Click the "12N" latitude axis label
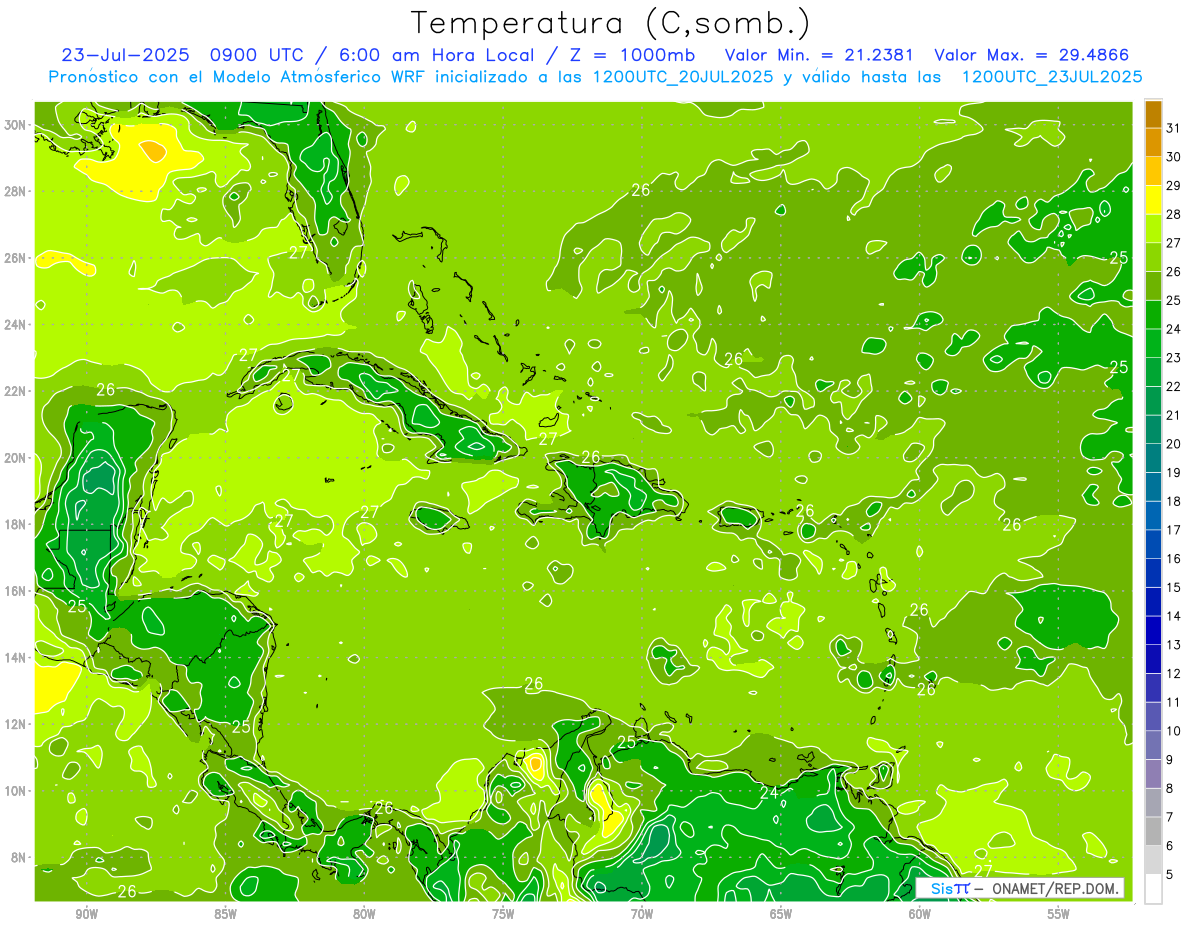1200x927 pixels. (x=15, y=724)
